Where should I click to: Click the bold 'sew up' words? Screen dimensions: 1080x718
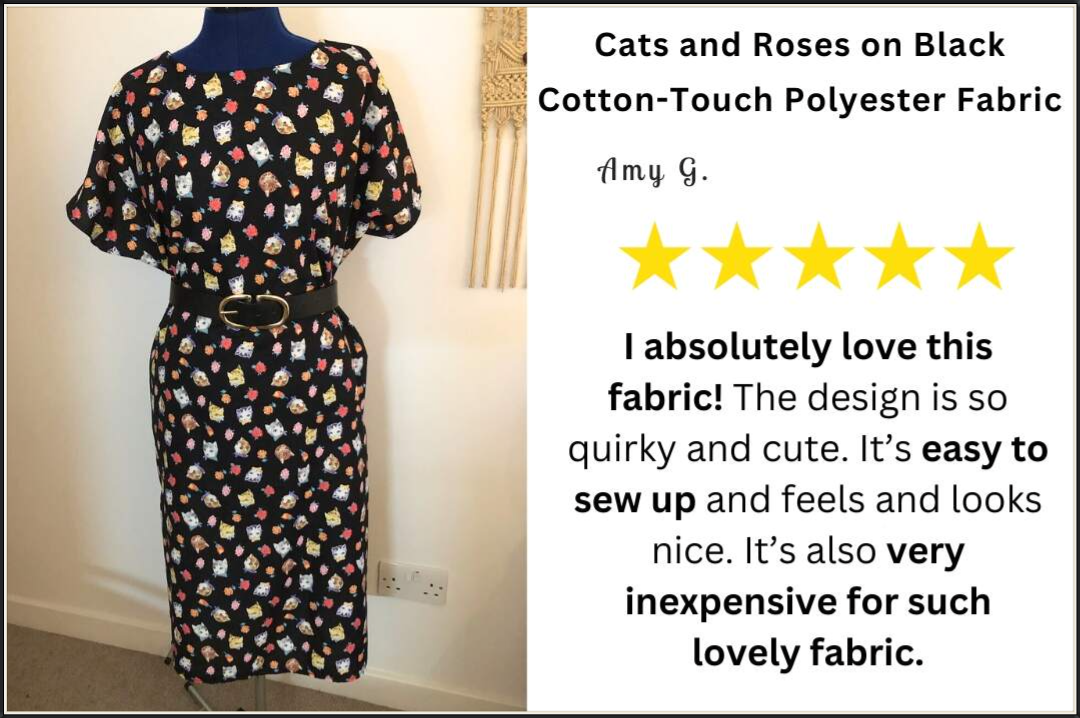(634, 502)
